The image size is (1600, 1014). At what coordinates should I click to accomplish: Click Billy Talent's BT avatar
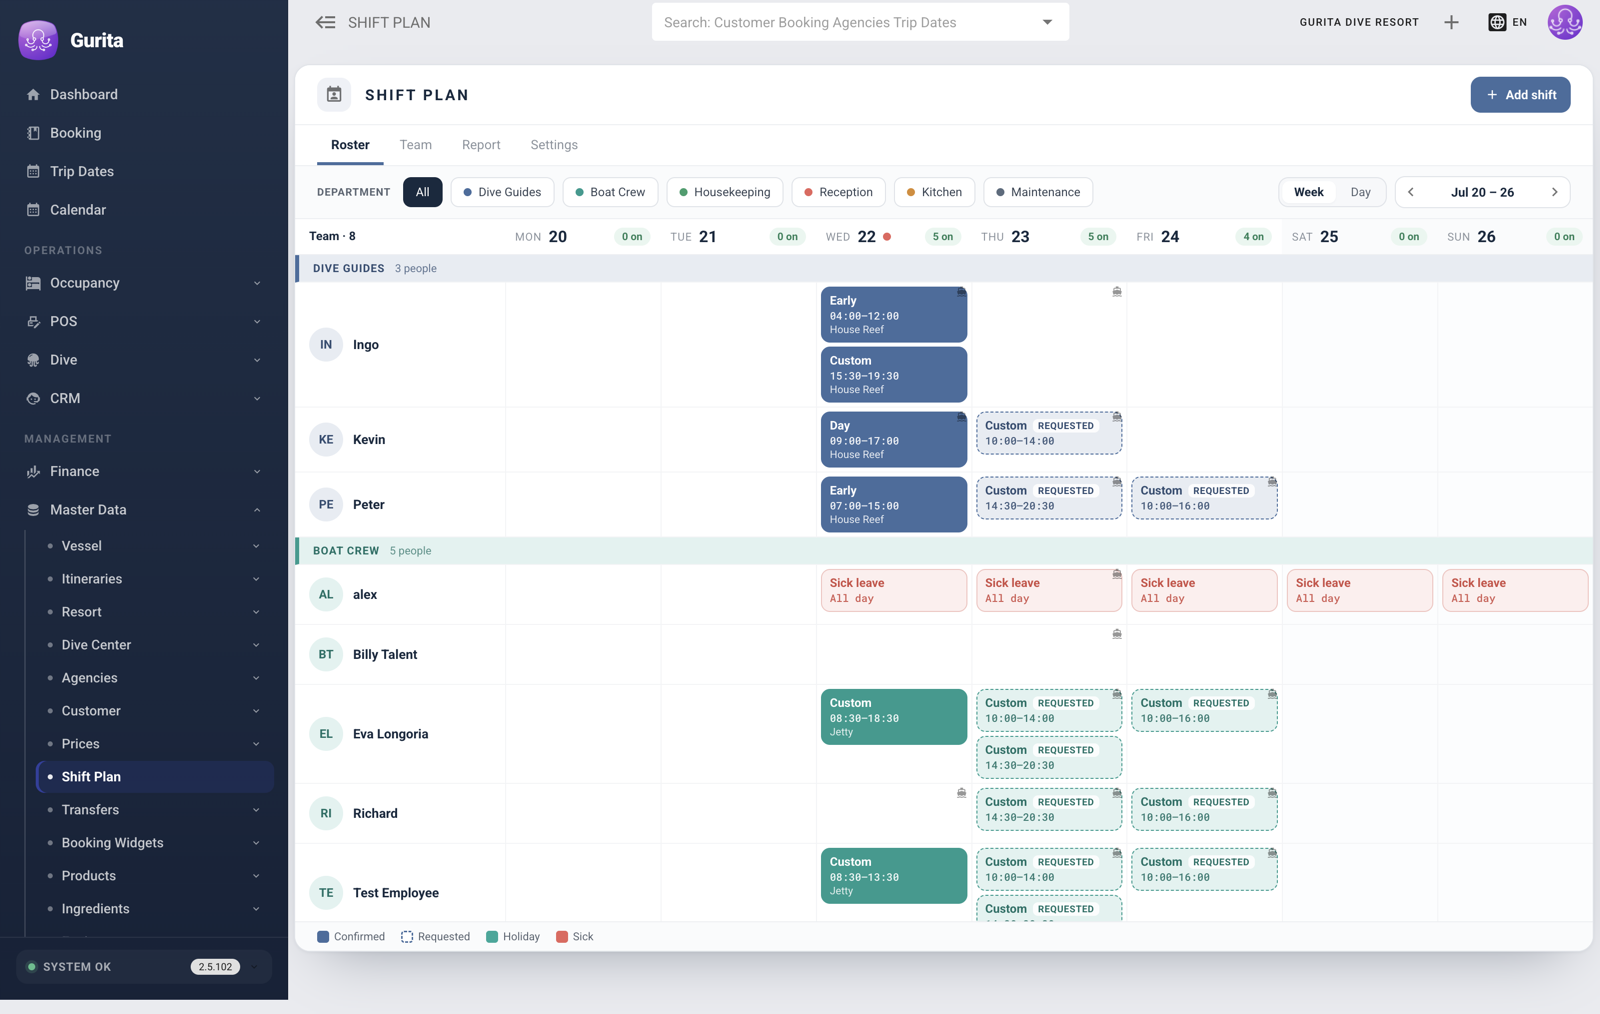326,654
